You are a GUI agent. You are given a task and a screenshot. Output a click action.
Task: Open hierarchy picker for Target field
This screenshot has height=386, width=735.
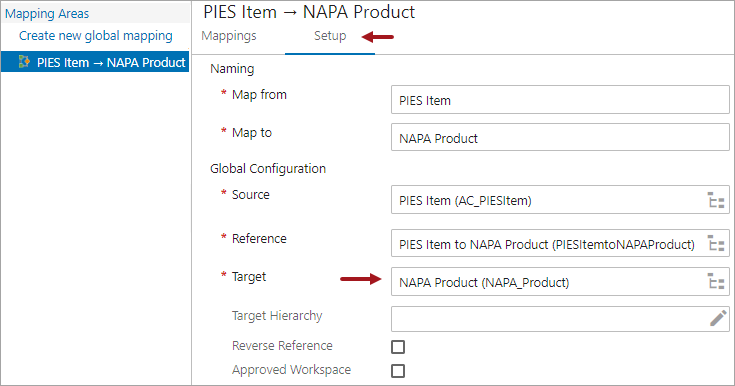pos(716,282)
